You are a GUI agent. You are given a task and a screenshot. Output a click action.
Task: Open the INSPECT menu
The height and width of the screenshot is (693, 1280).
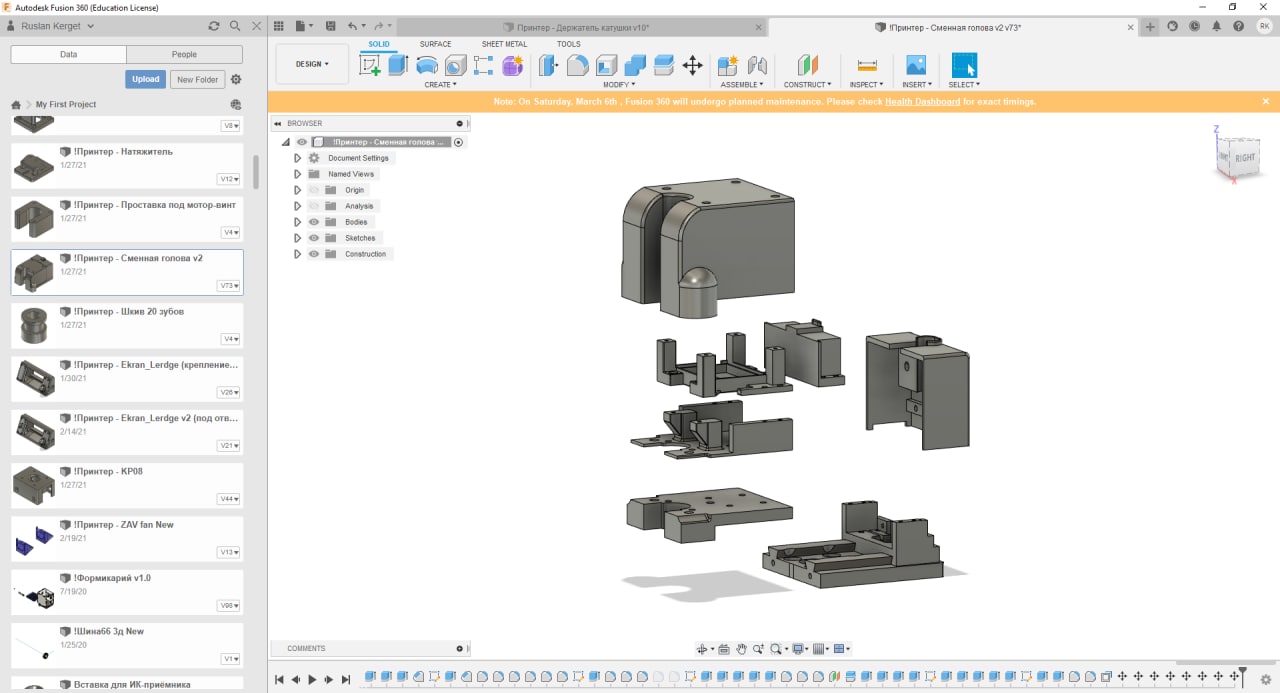[x=867, y=85]
